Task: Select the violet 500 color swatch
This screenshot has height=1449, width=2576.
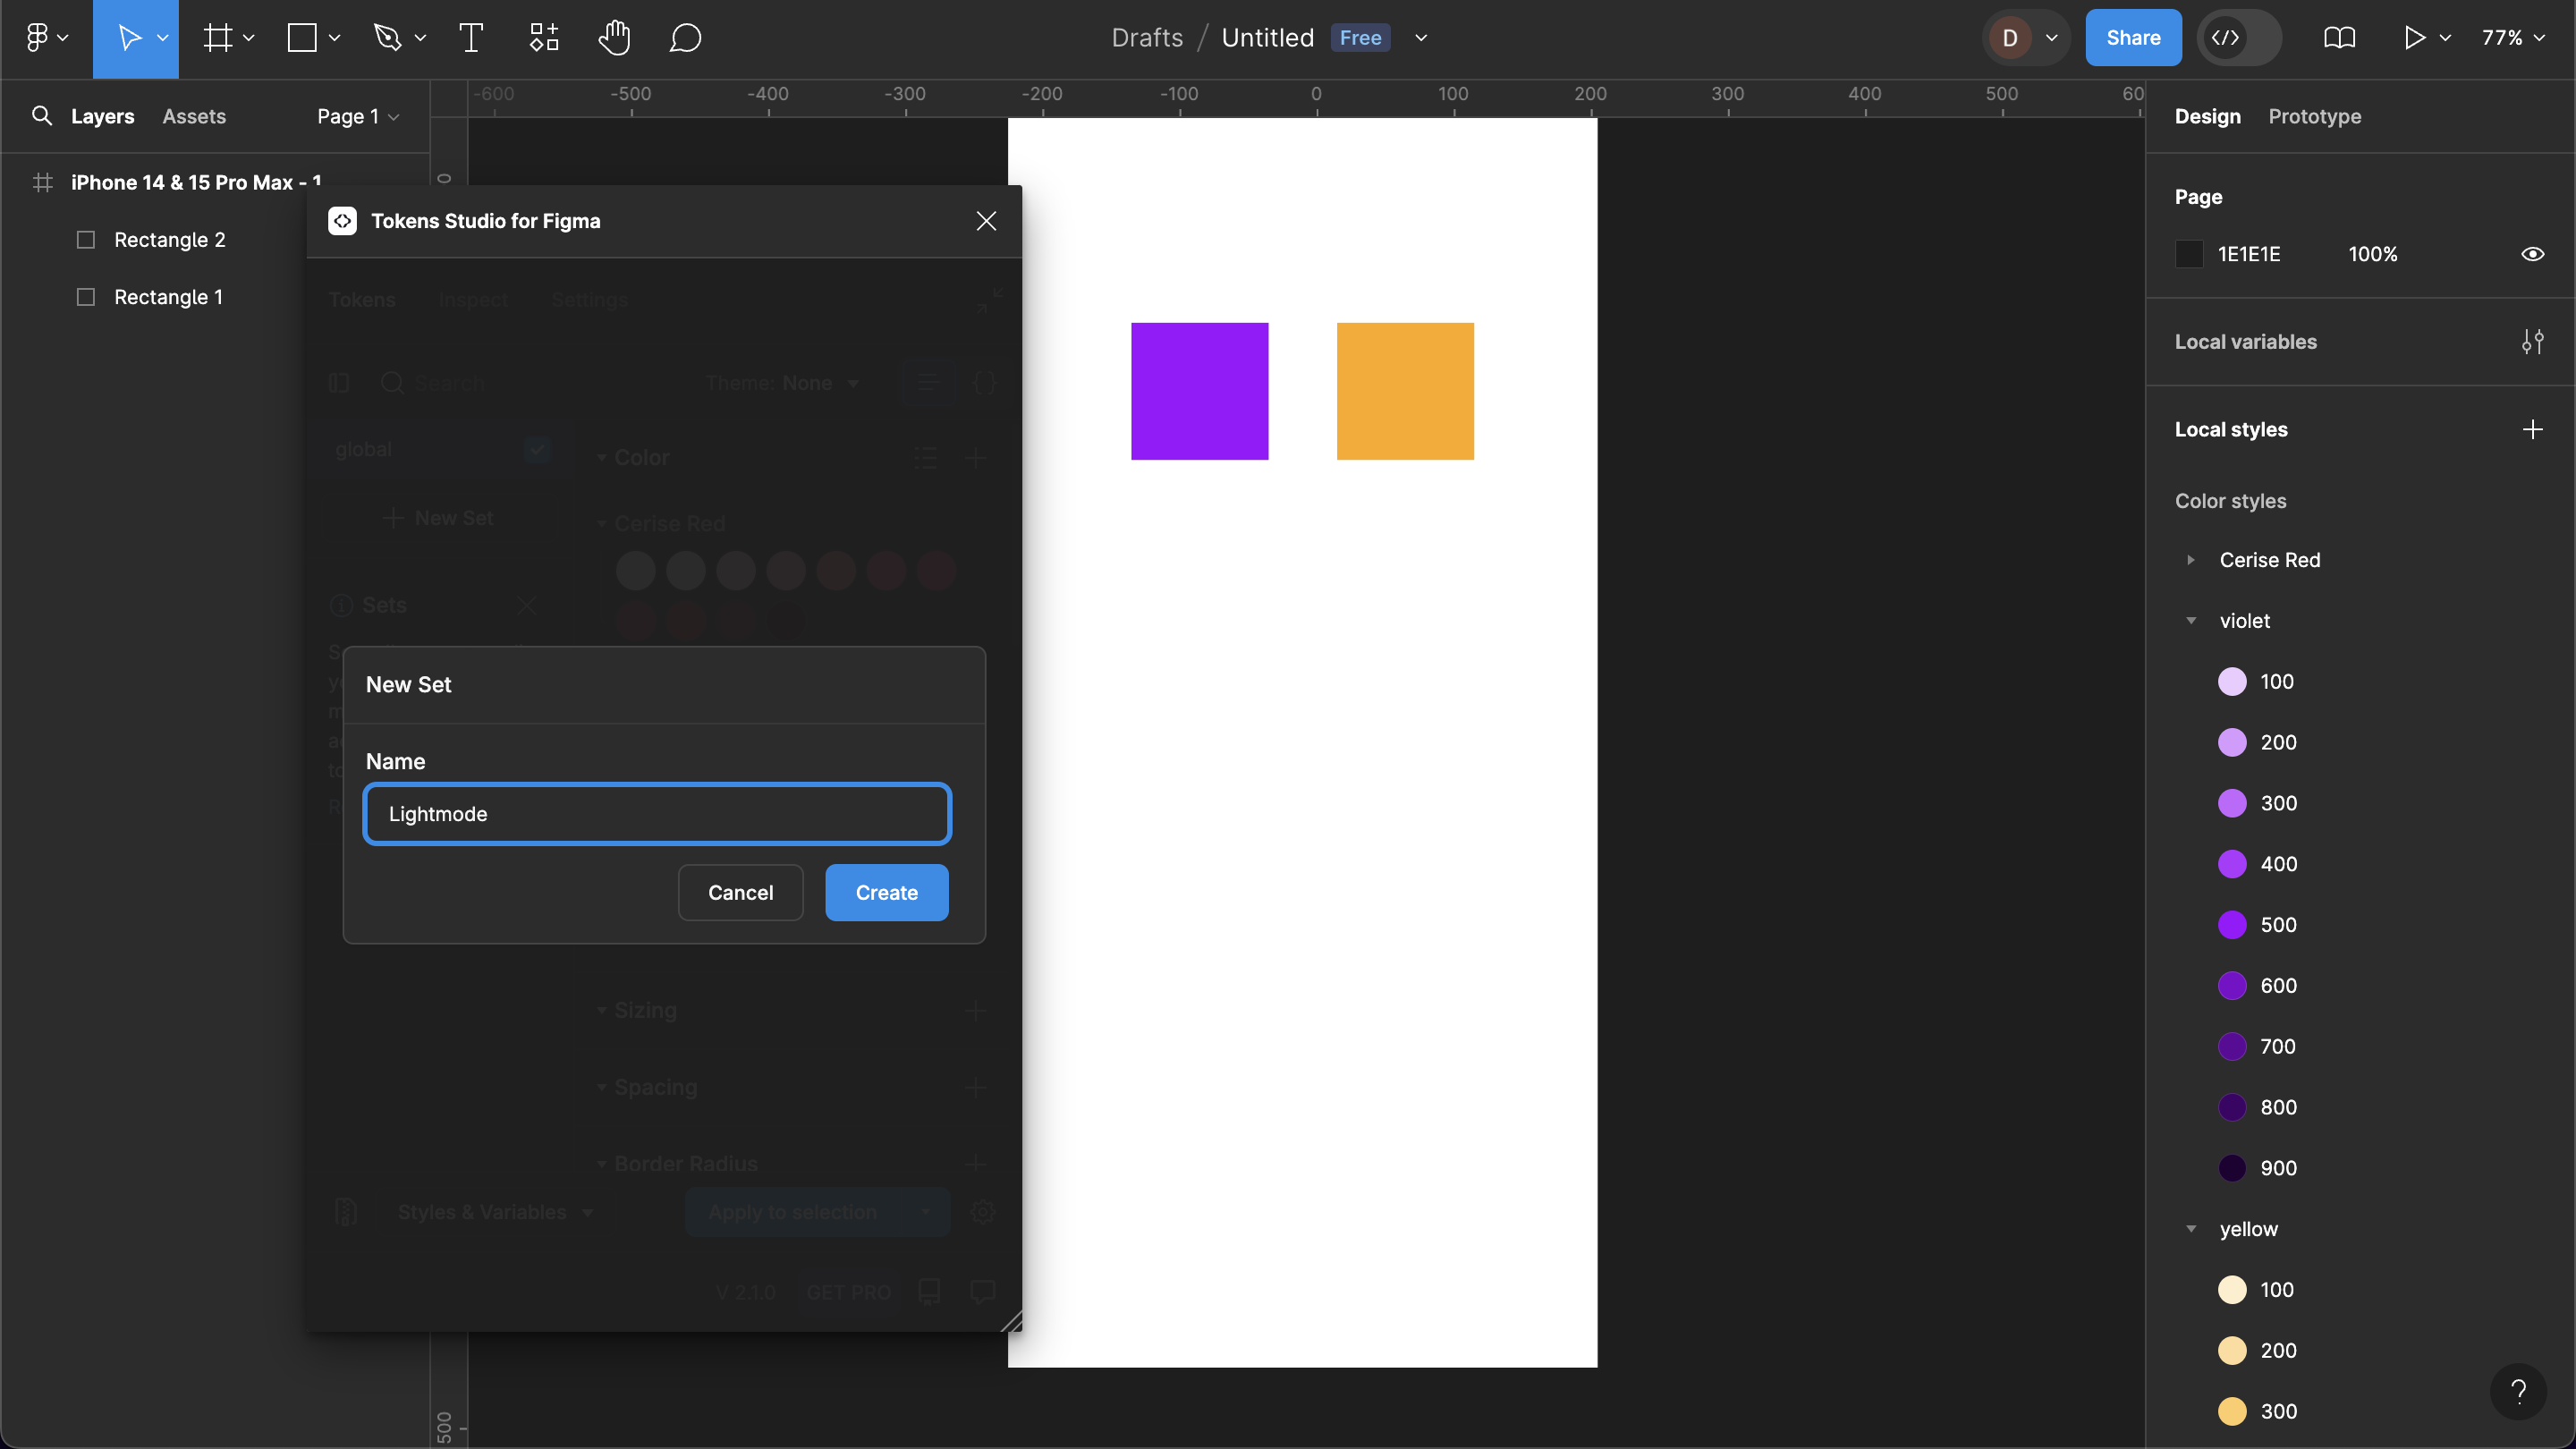Action: tap(2232, 925)
